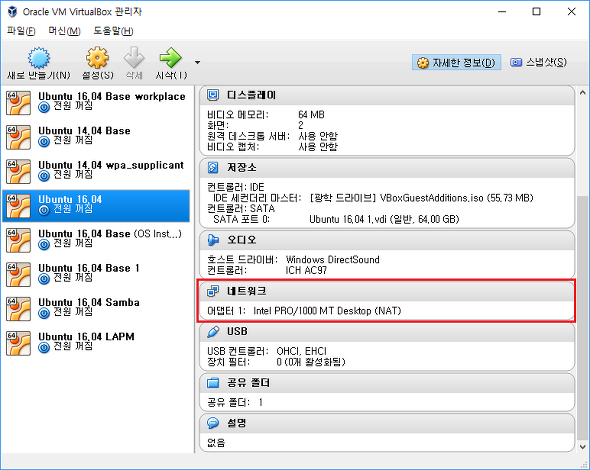
Task: Open the Network (네트워크) section header
Action: point(387,291)
